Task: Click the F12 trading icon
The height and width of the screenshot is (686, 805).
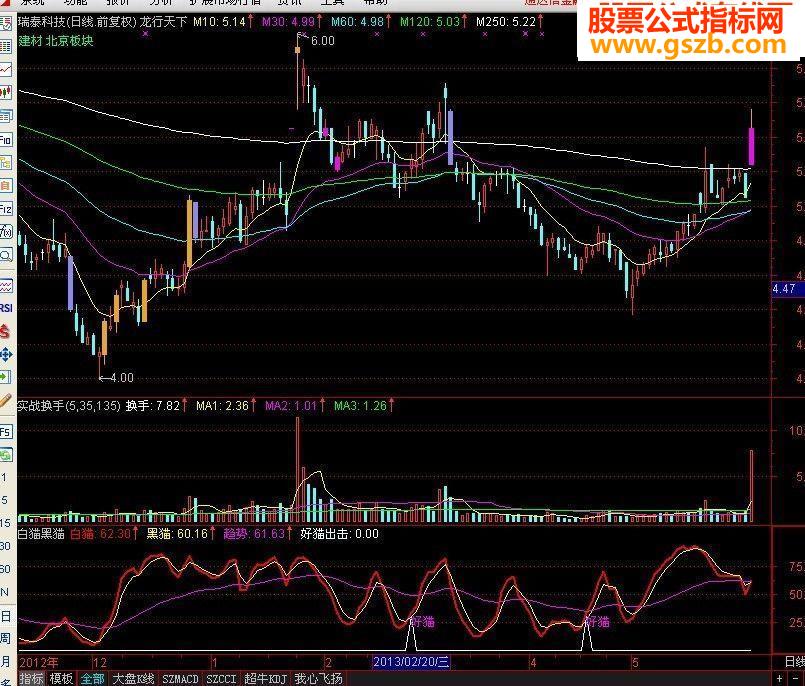Action: [5, 209]
